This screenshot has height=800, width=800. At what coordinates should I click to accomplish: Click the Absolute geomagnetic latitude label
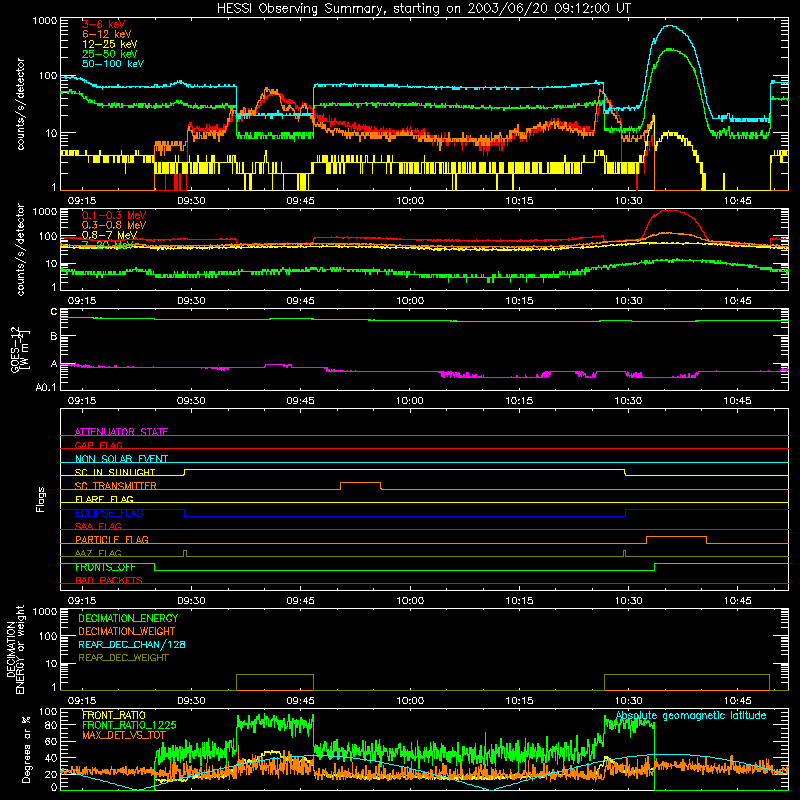pos(691,716)
